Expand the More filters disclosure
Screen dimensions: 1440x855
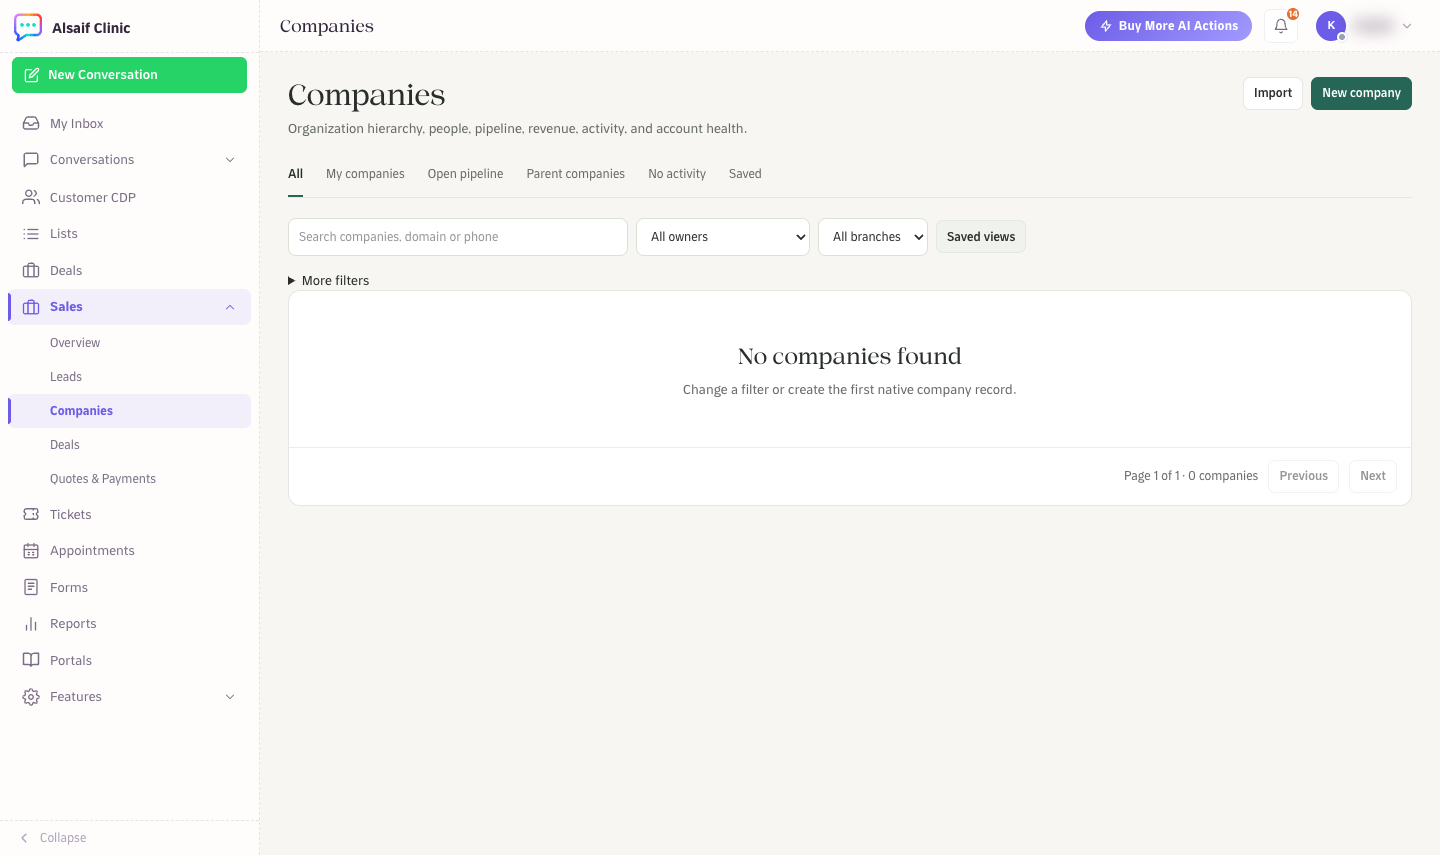pos(329,281)
